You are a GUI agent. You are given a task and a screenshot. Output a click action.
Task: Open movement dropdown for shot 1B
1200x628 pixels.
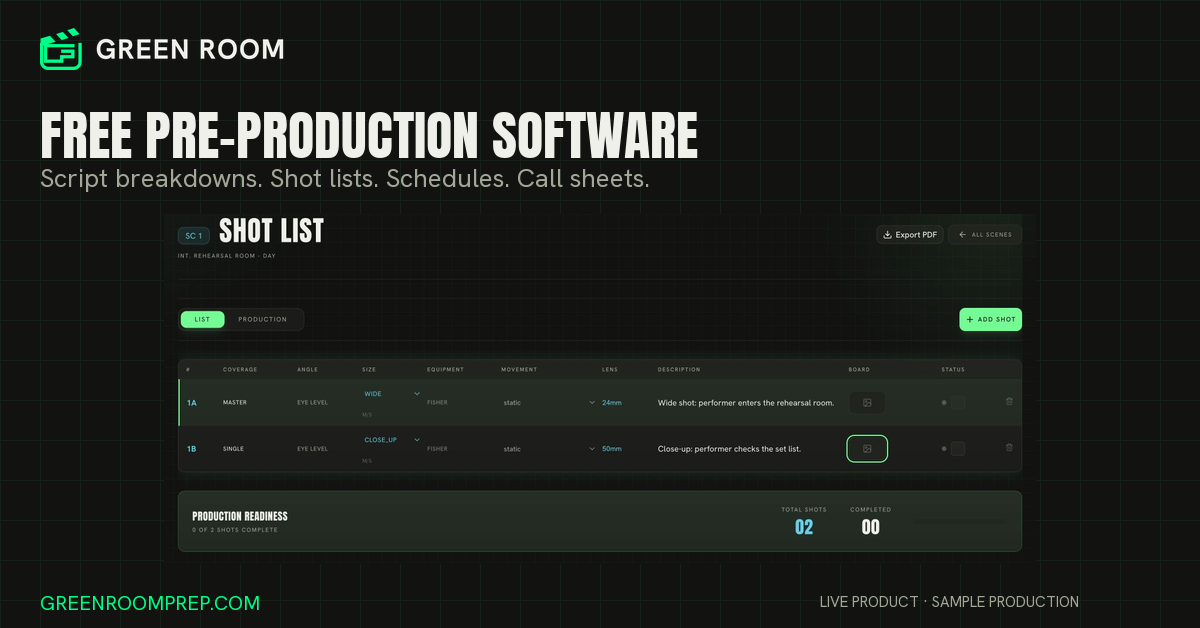[548, 449]
